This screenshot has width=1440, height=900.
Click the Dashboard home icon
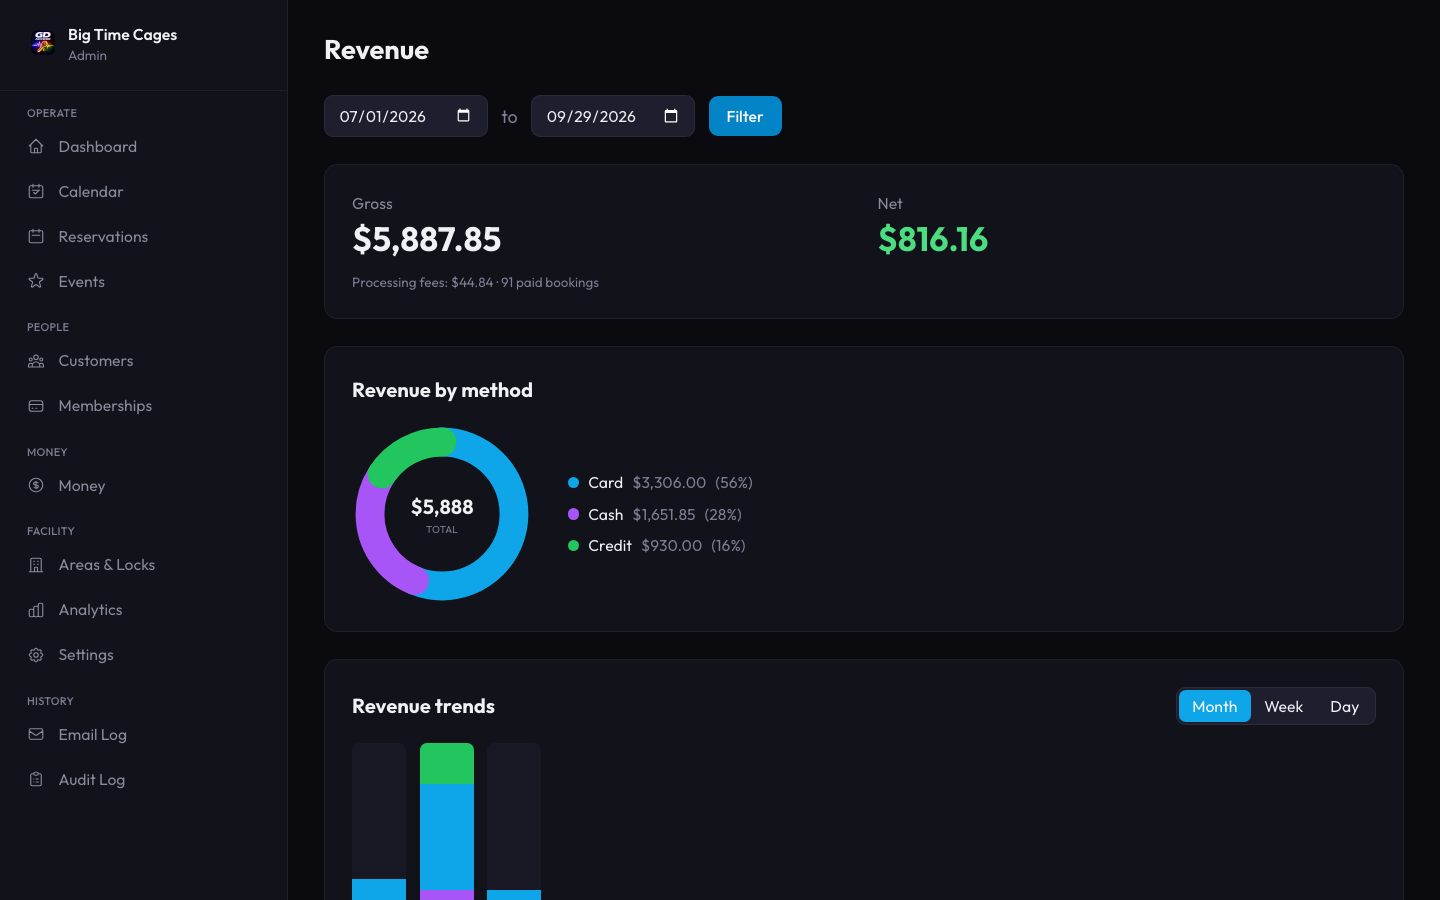pos(36,146)
